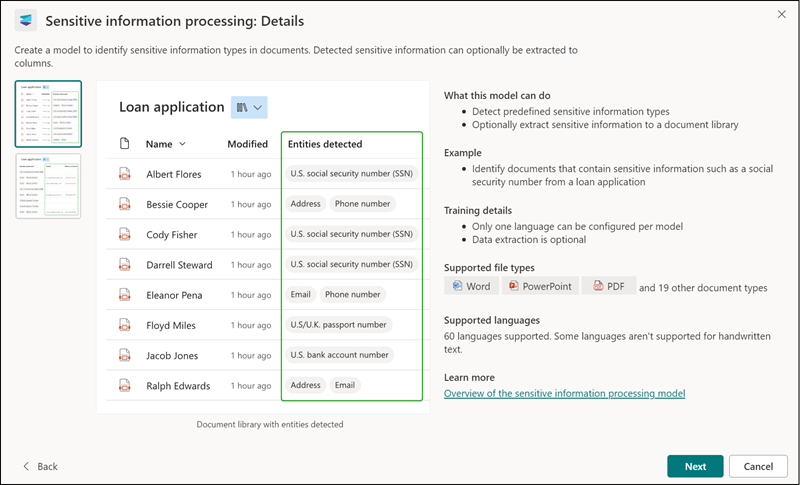
Task: Click the Next button
Action: pos(695,466)
